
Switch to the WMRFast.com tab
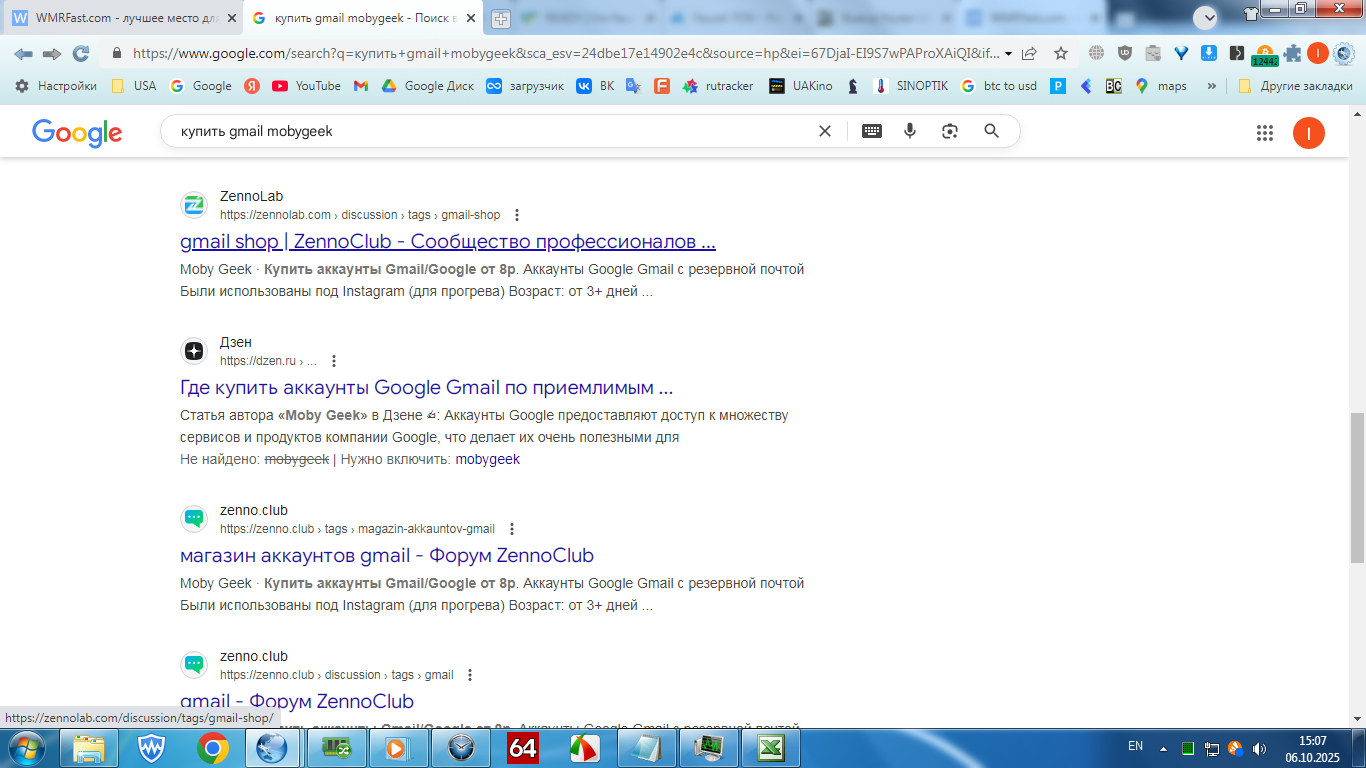(122, 18)
